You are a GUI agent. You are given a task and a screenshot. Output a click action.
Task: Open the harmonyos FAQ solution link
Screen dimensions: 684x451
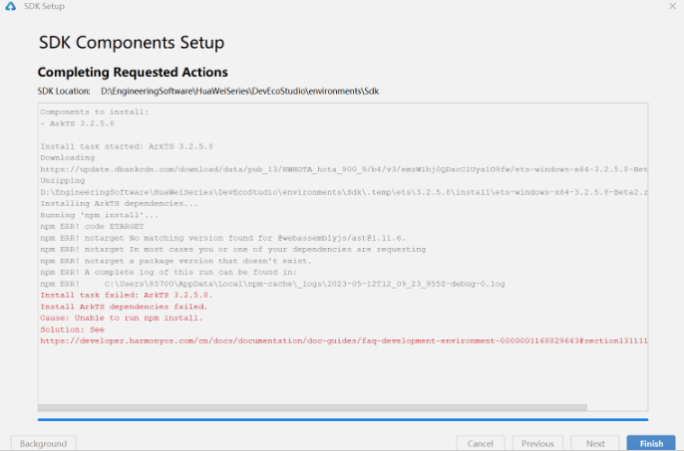pyautogui.click(x=344, y=341)
